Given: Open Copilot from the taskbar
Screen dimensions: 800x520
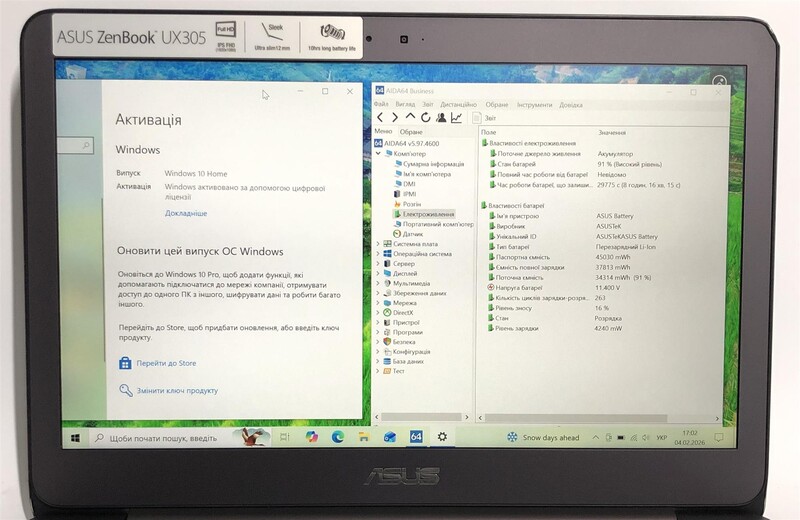Looking at the screenshot, I should (311, 437).
